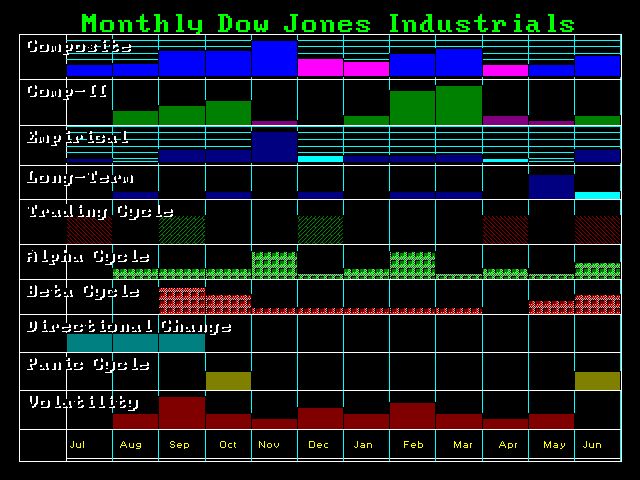The height and width of the screenshot is (480, 640).
Task: Select the dark red Volatility bar in Feb
Action: 412,416
